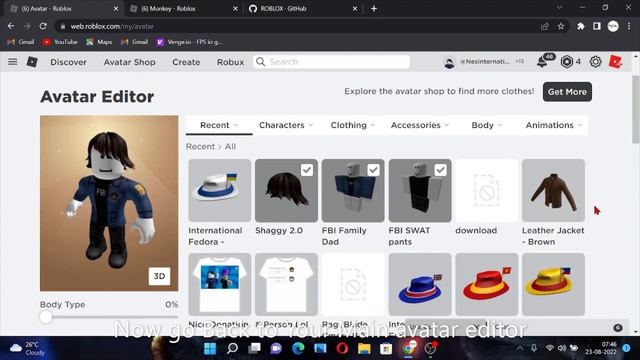Click the Get More button

click(567, 92)
